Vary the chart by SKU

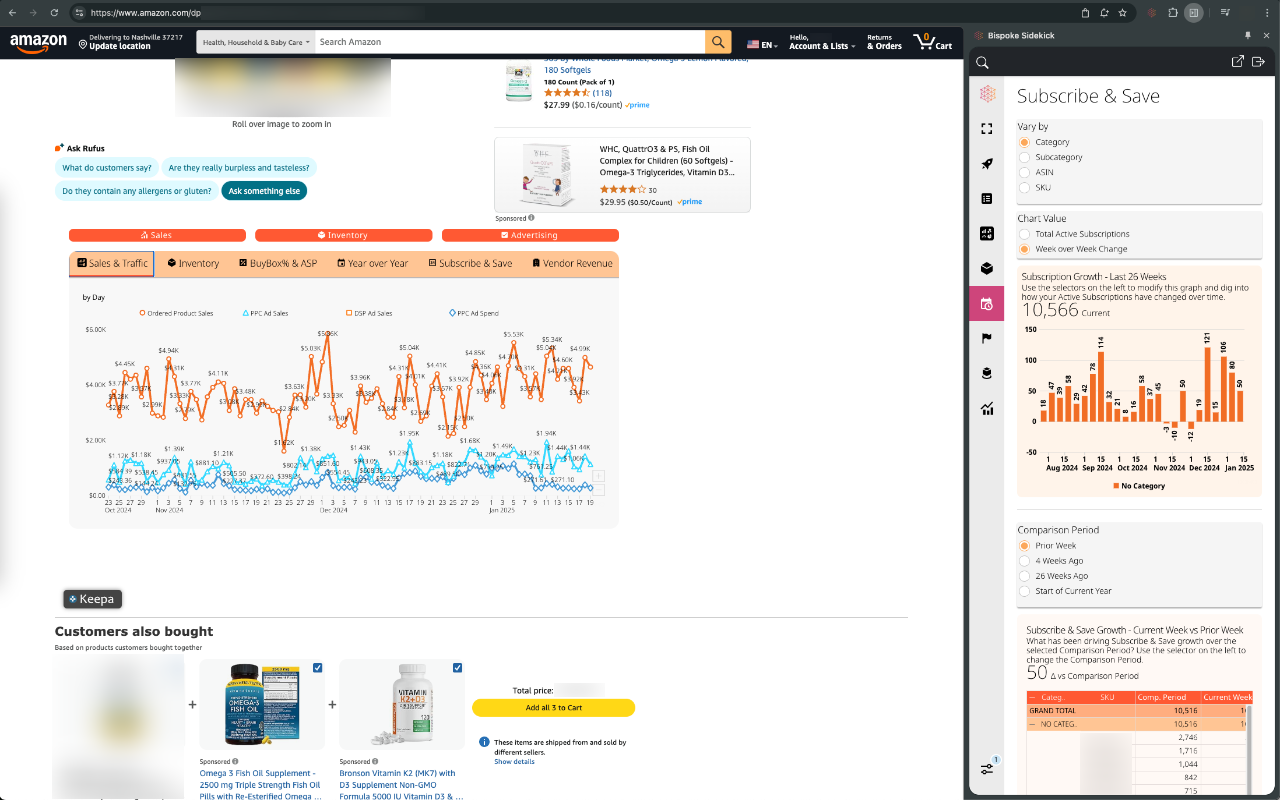[x=1024, y=187]
